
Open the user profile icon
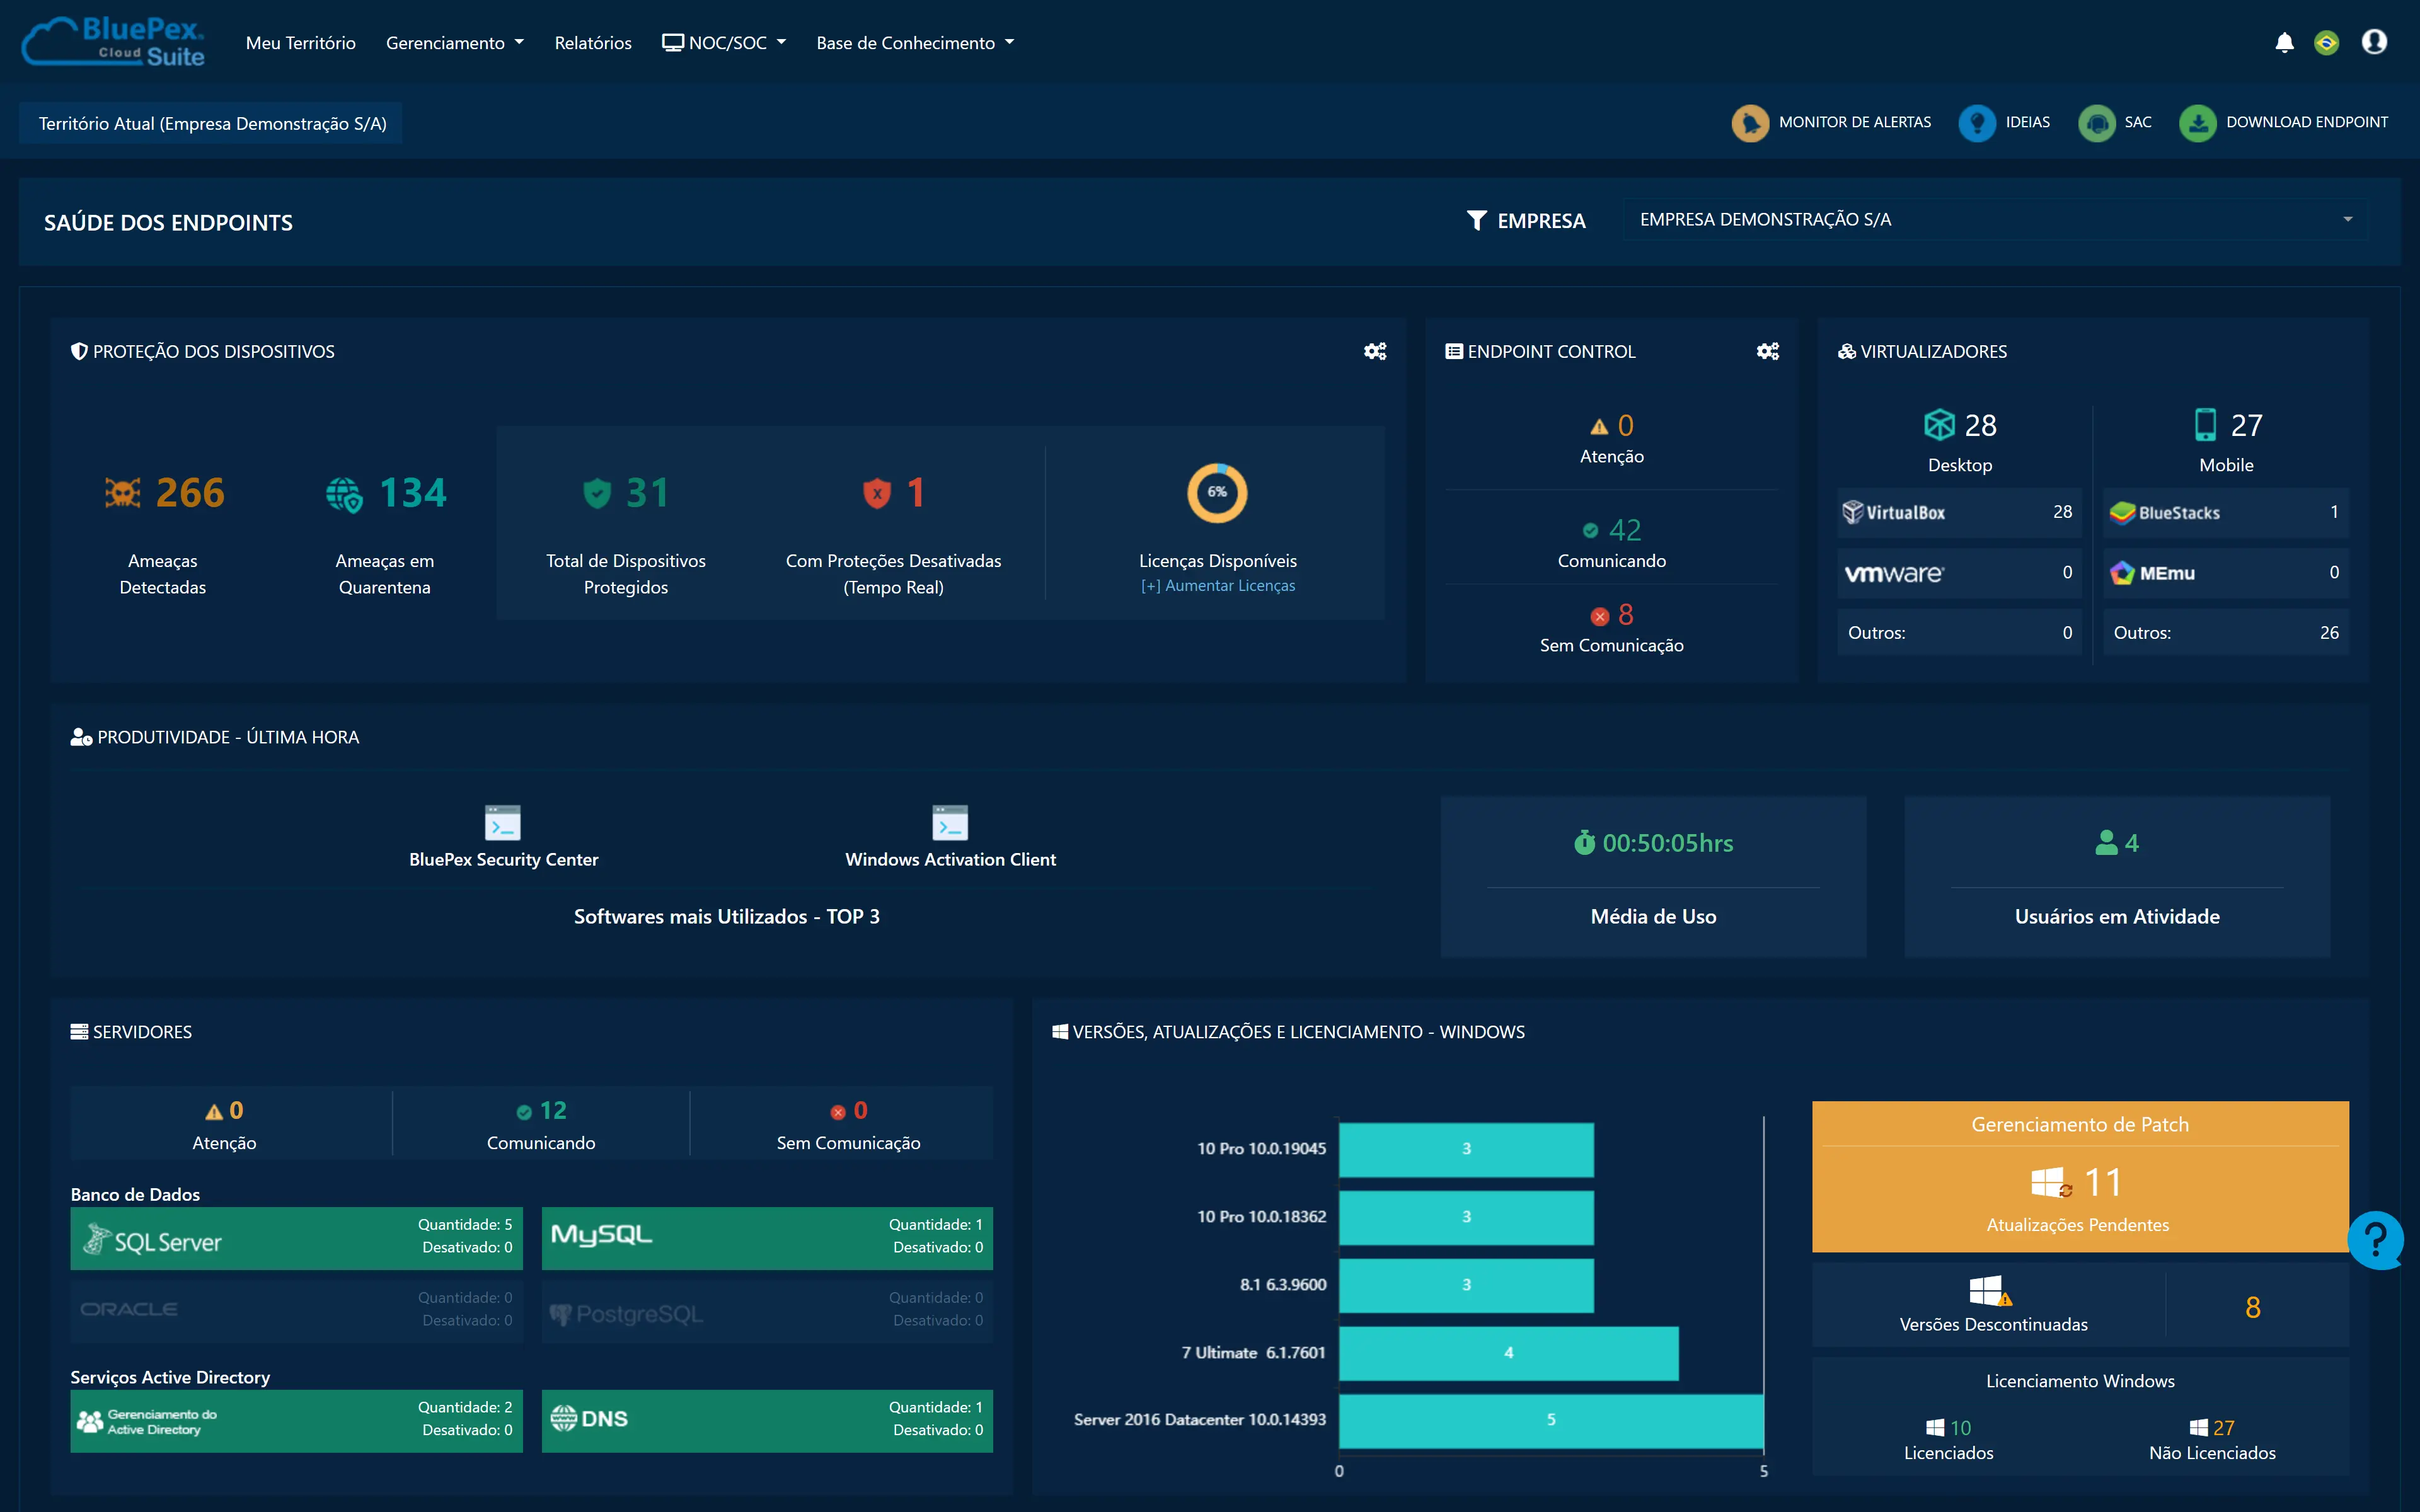[x=2374, y=42]
